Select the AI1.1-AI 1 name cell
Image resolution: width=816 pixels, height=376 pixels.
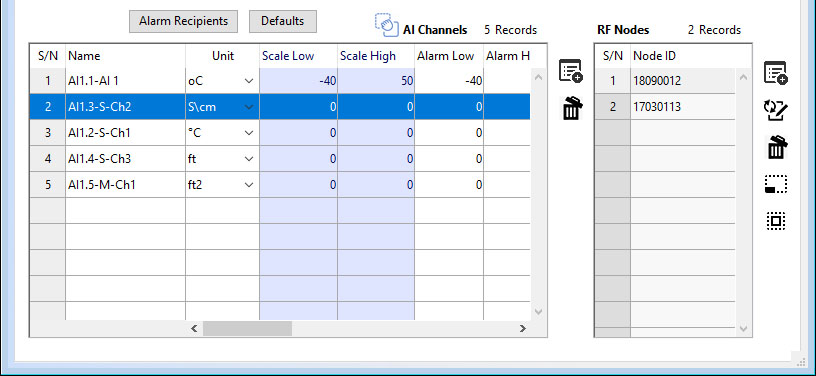[x=125, y=81]
